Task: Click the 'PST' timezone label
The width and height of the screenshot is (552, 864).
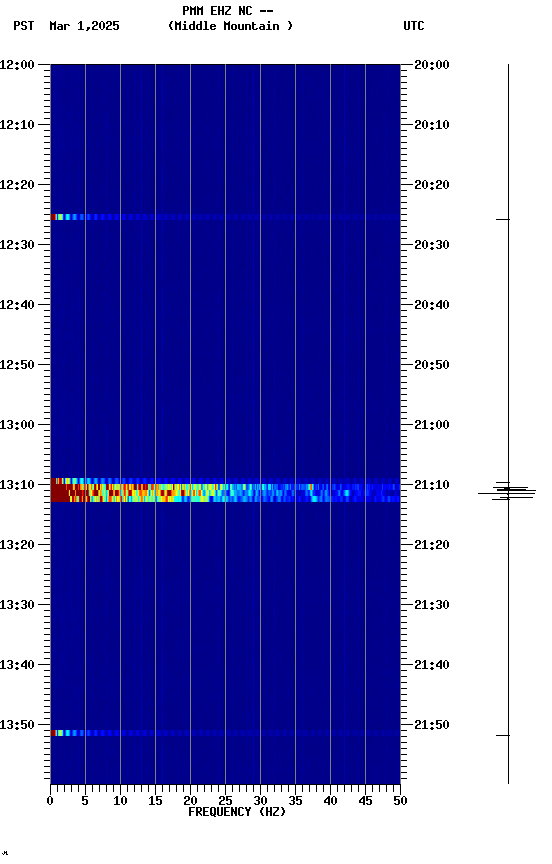Action: [24, 26]
